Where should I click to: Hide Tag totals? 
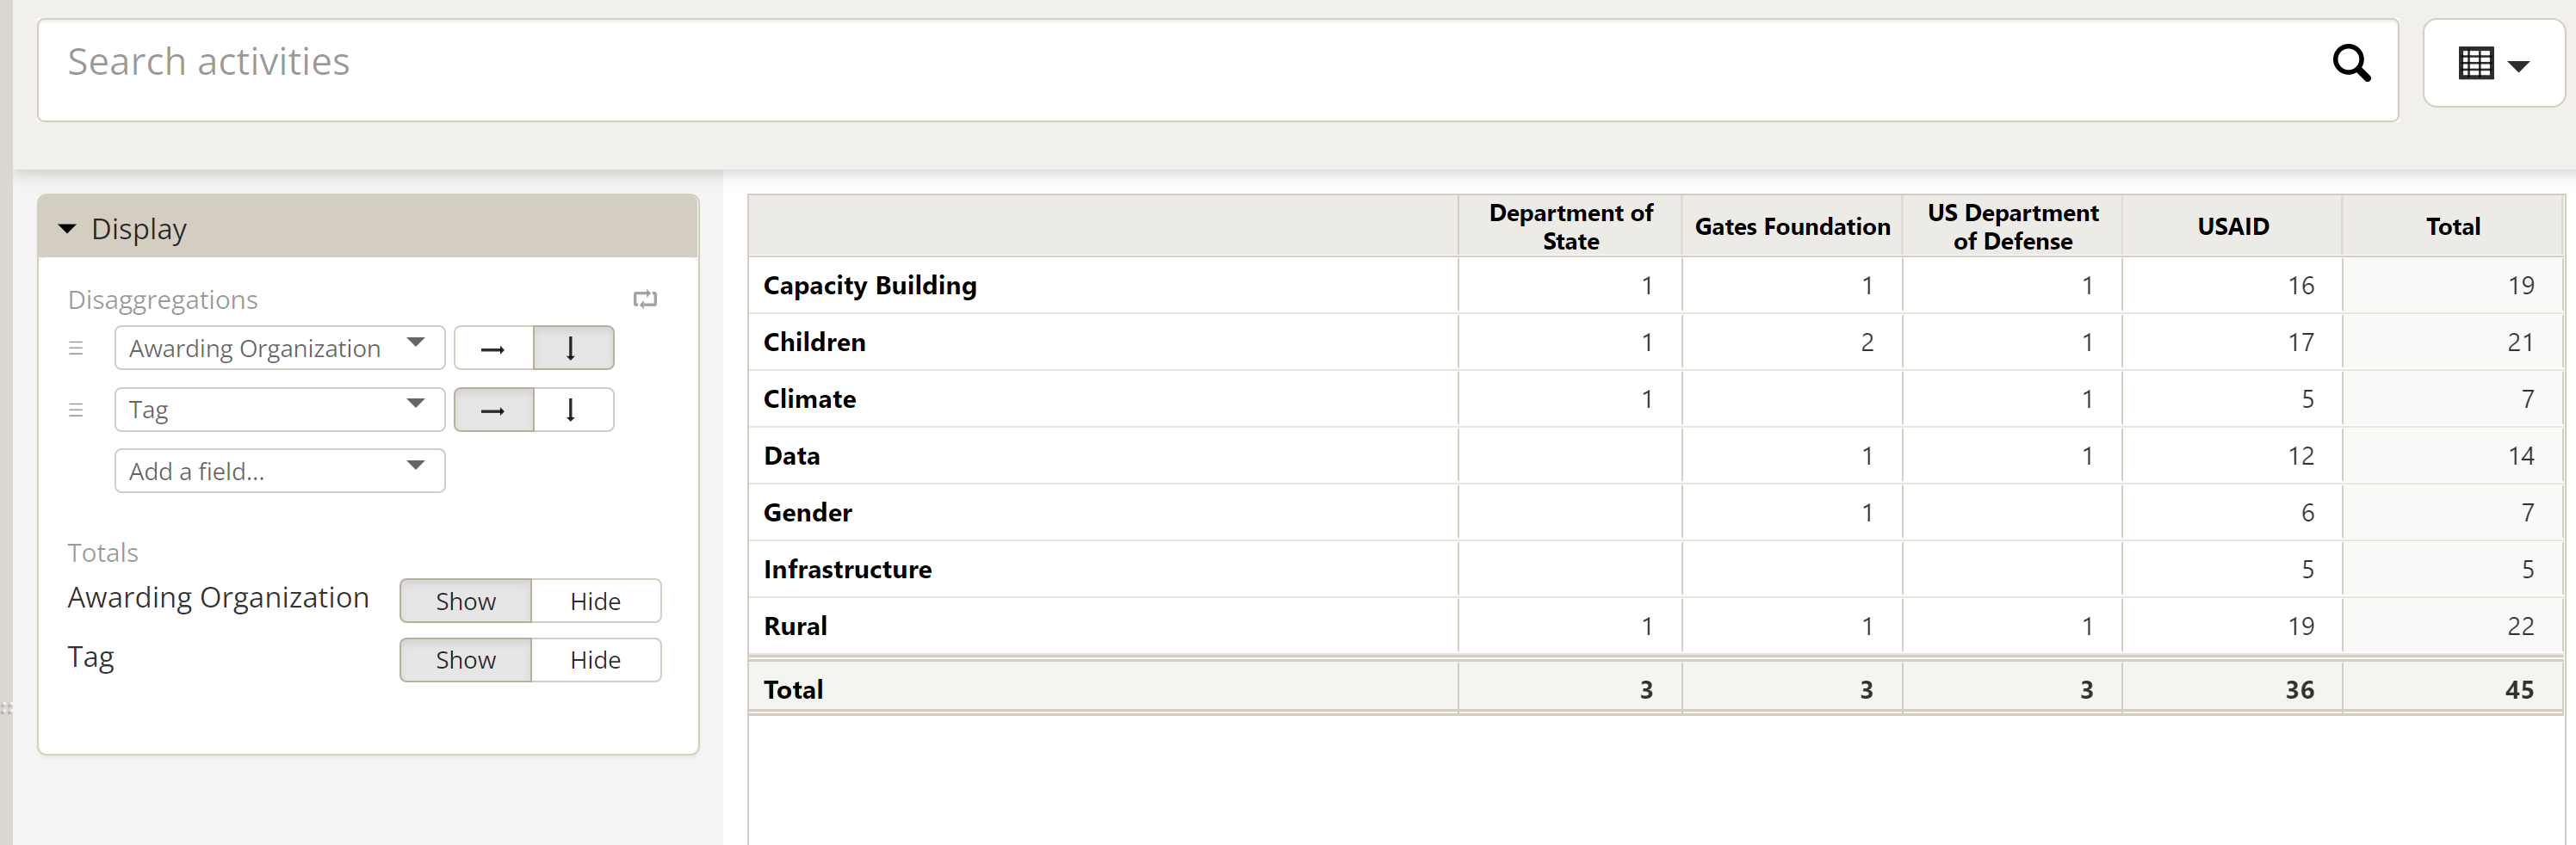pos(595,660)
